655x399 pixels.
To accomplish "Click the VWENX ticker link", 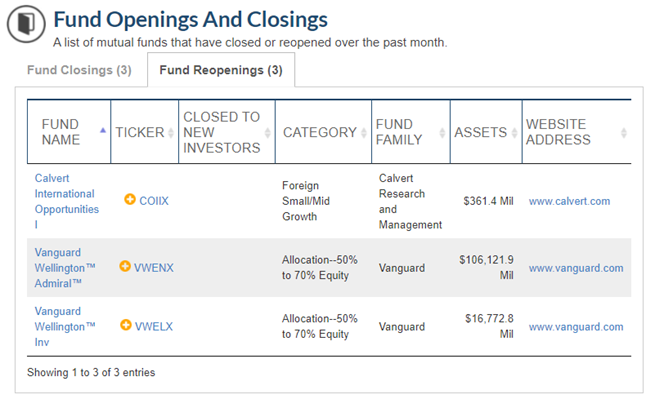I will coord(154,268).
